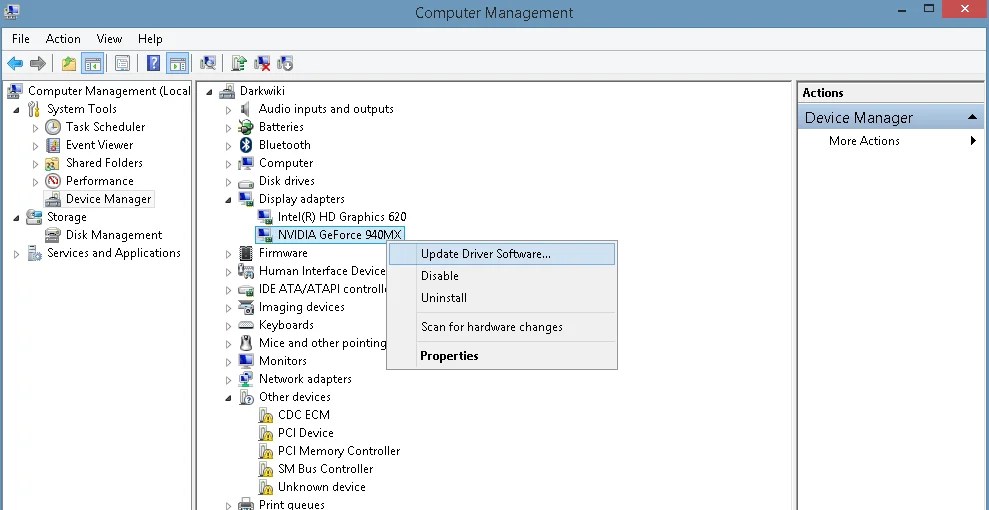
Task: Expand the Services and Applications node
Action: pyautogui.click(x=16, y=254)
